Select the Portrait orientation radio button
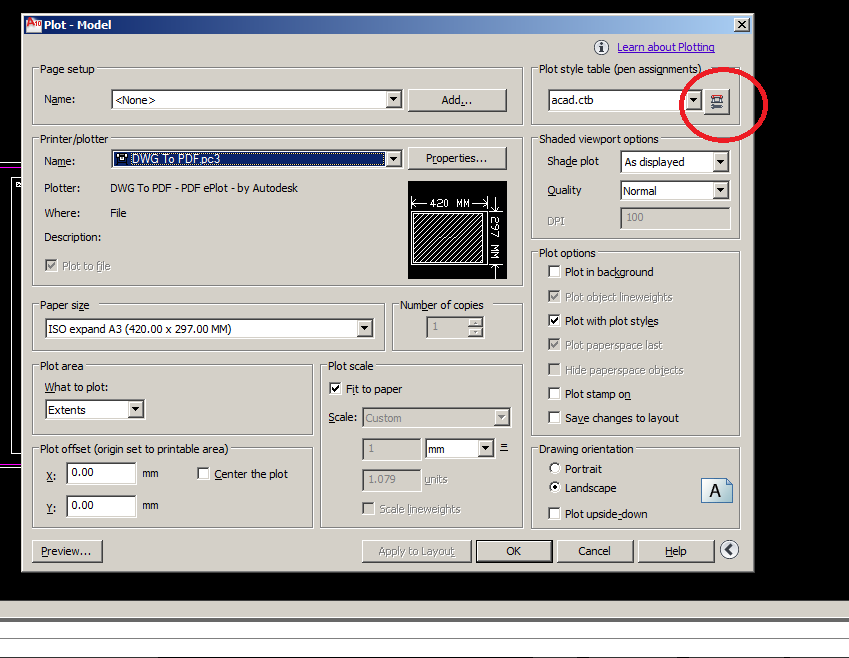 pyautogui.click(x=554, y=468)
